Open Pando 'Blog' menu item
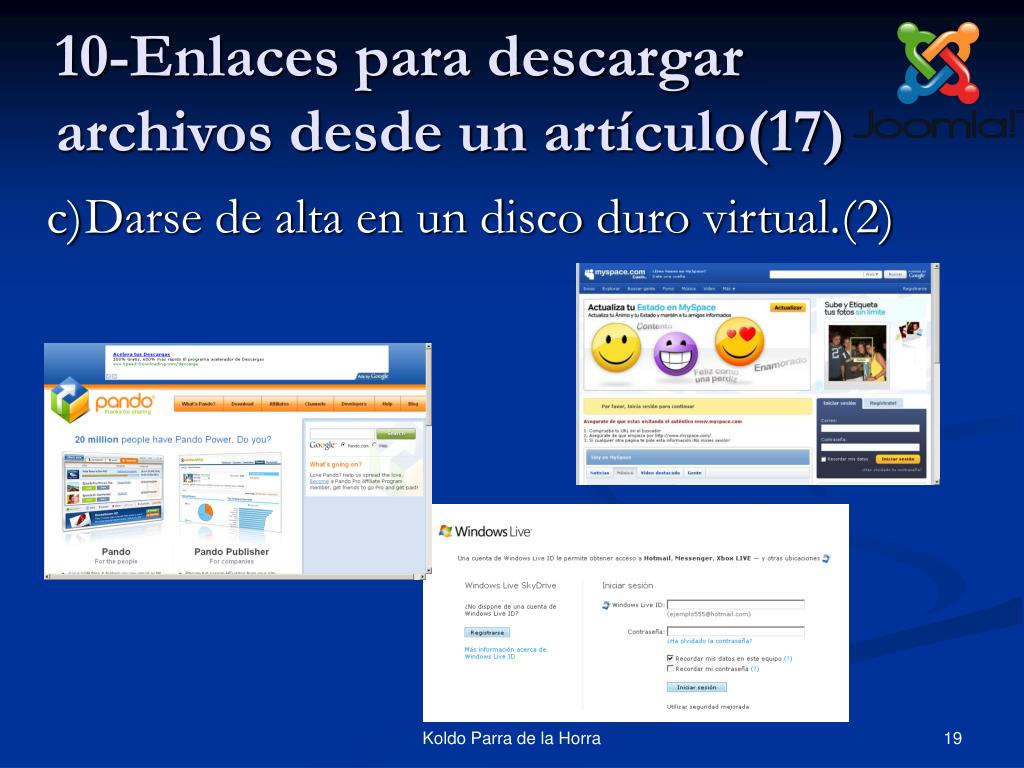 tap(413, 404)
